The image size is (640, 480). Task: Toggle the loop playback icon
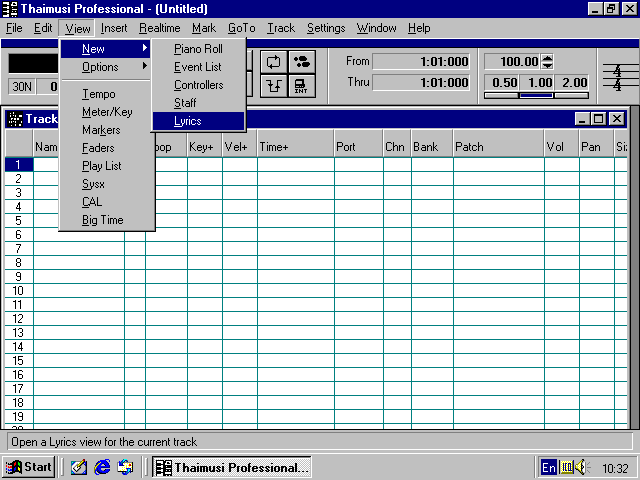[273, 62]
